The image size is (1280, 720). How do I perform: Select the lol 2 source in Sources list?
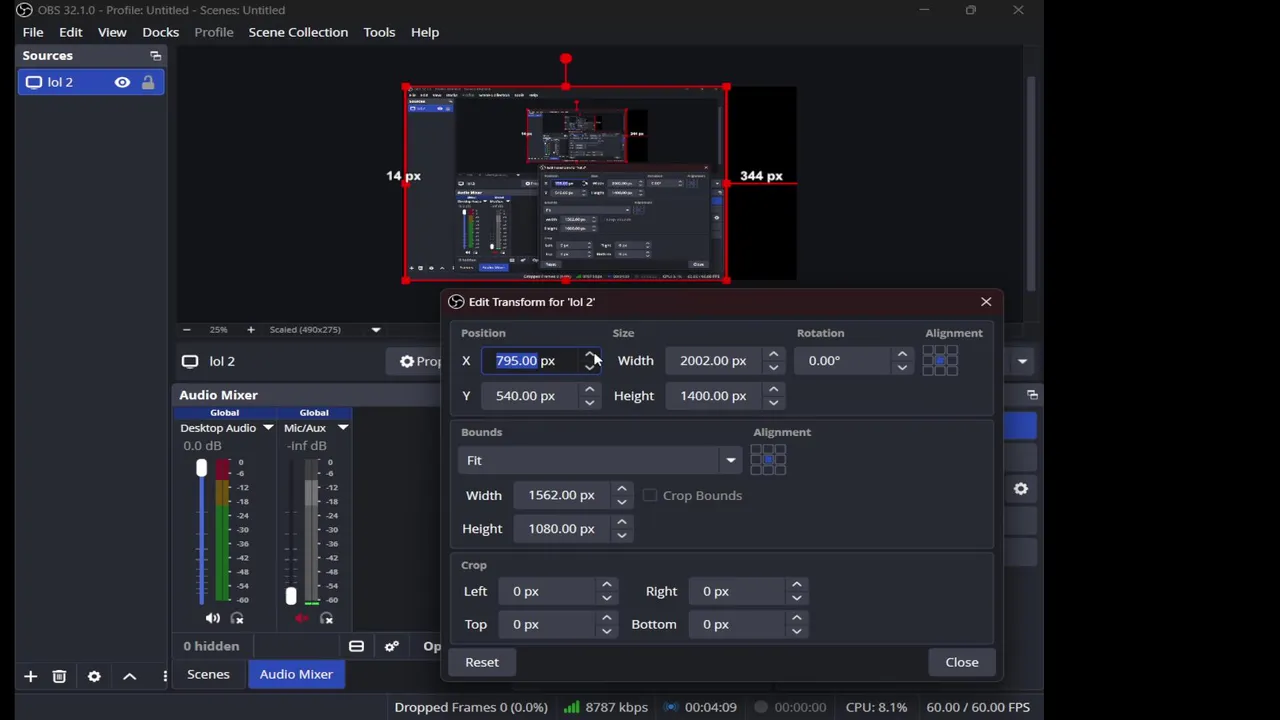tap(91, 82)
